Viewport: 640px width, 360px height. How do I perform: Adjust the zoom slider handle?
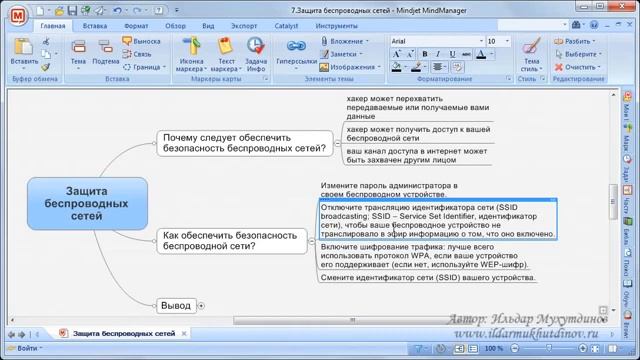(x=549, y=349)
